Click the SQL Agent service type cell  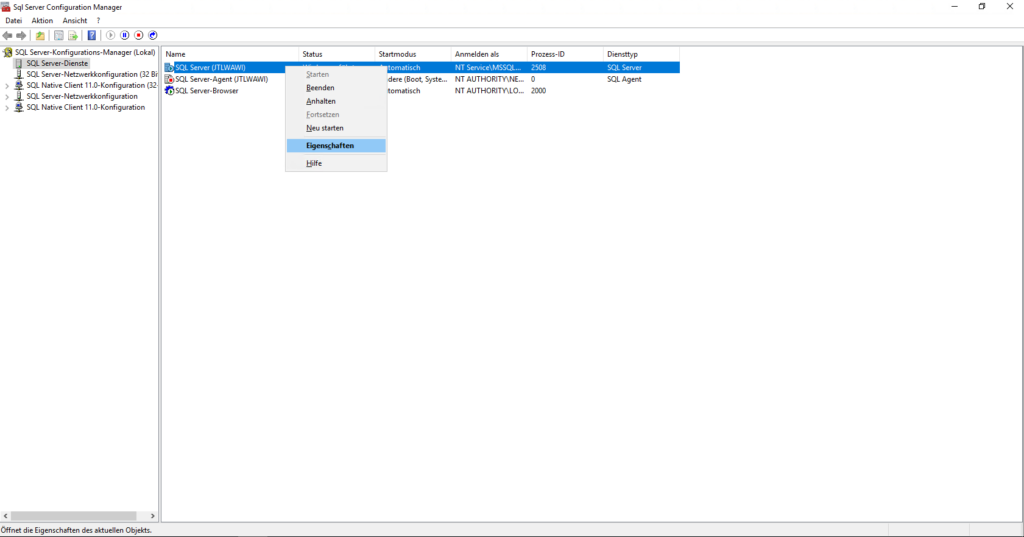[624, 79]
